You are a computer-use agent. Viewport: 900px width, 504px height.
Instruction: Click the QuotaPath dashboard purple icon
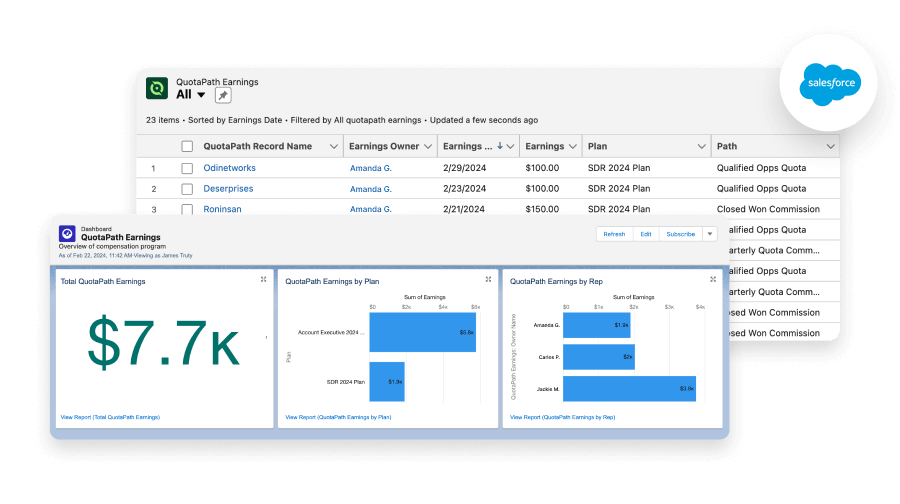pyautogui.click(x=67, y=234)
